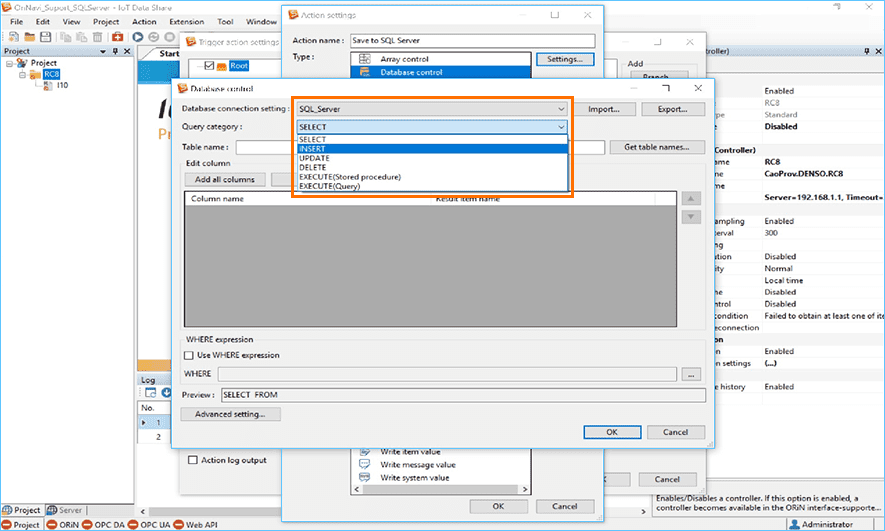Image resolution: width=885 pixels, height=531 pixels.
Task: Click the Paste toolbar icon
Action: tap(82, 37)
